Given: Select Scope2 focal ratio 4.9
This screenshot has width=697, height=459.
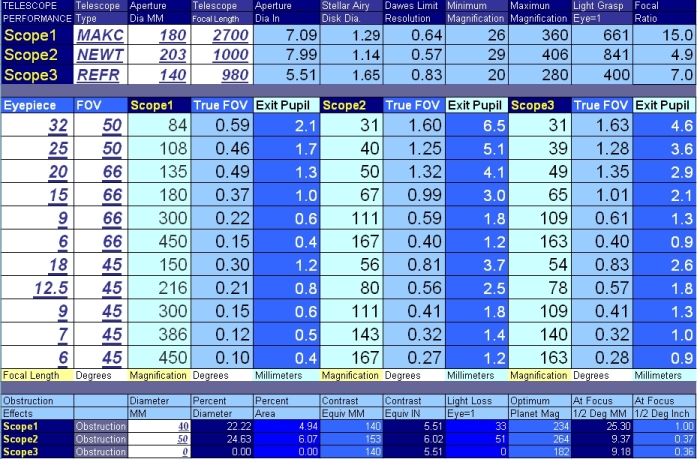Looking at the screenshot, I should pyautogui.click(x=665, y=55).
